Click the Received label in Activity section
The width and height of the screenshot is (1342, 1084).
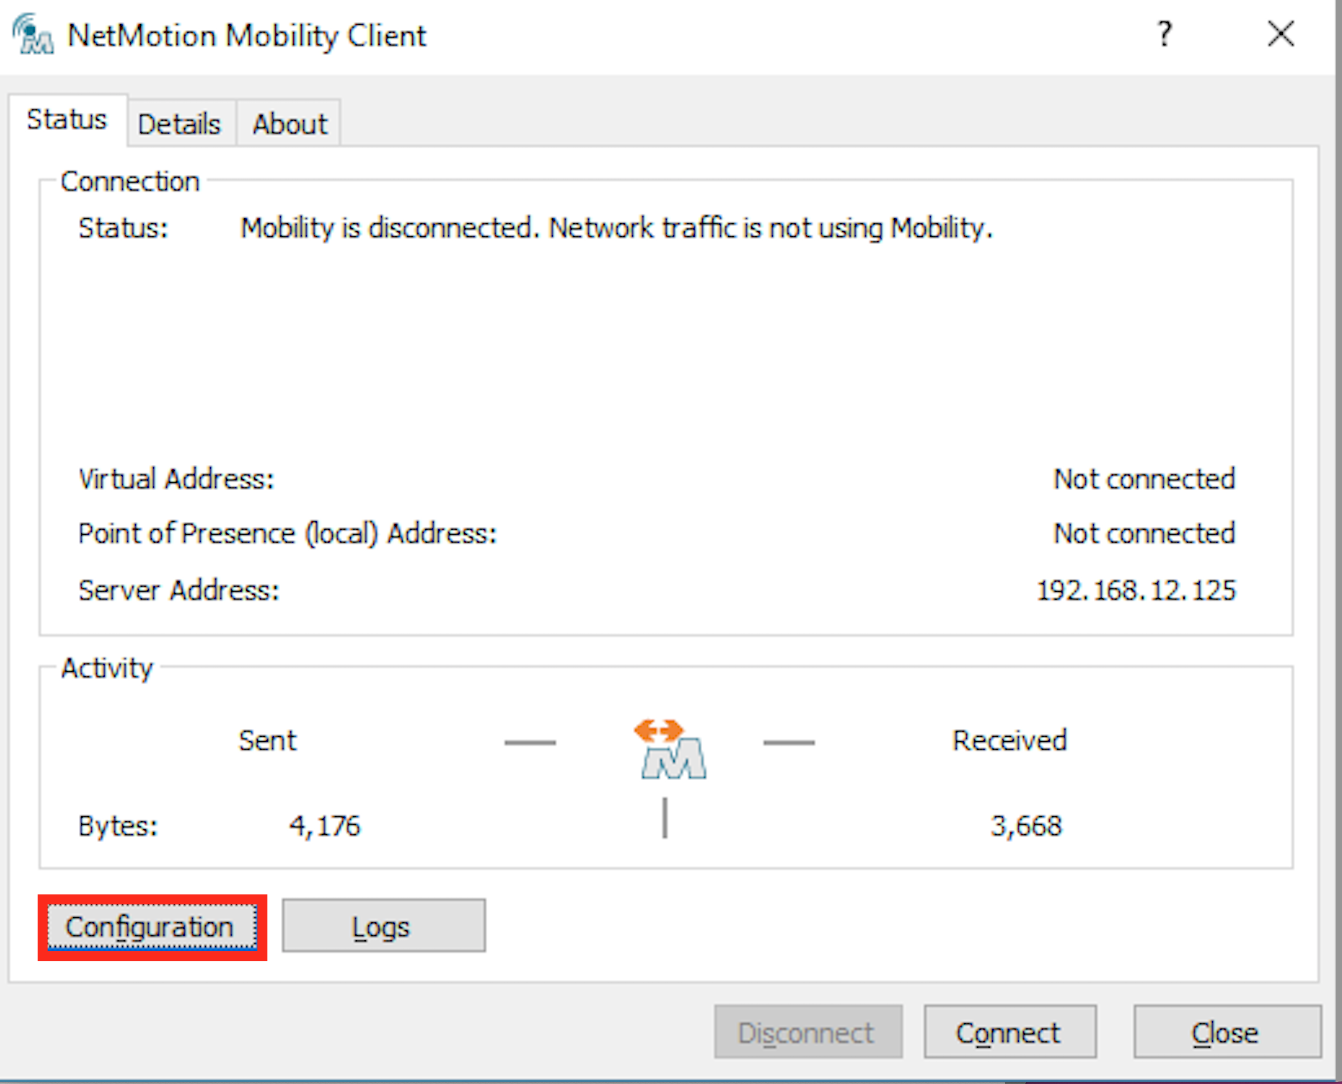pyautogui.click(x=1009, y=740)
